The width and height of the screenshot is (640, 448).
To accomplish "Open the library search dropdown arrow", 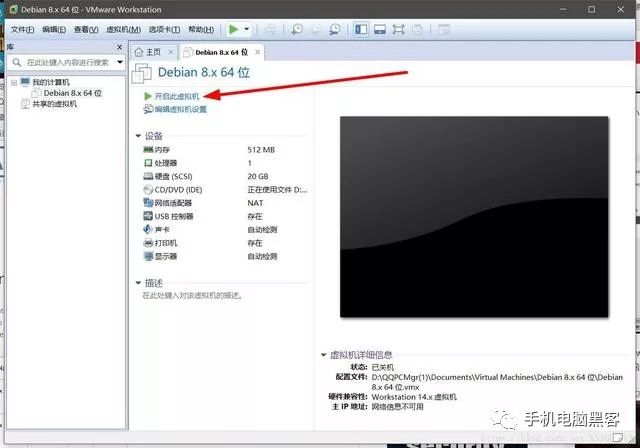I will (x=120, y=62).
